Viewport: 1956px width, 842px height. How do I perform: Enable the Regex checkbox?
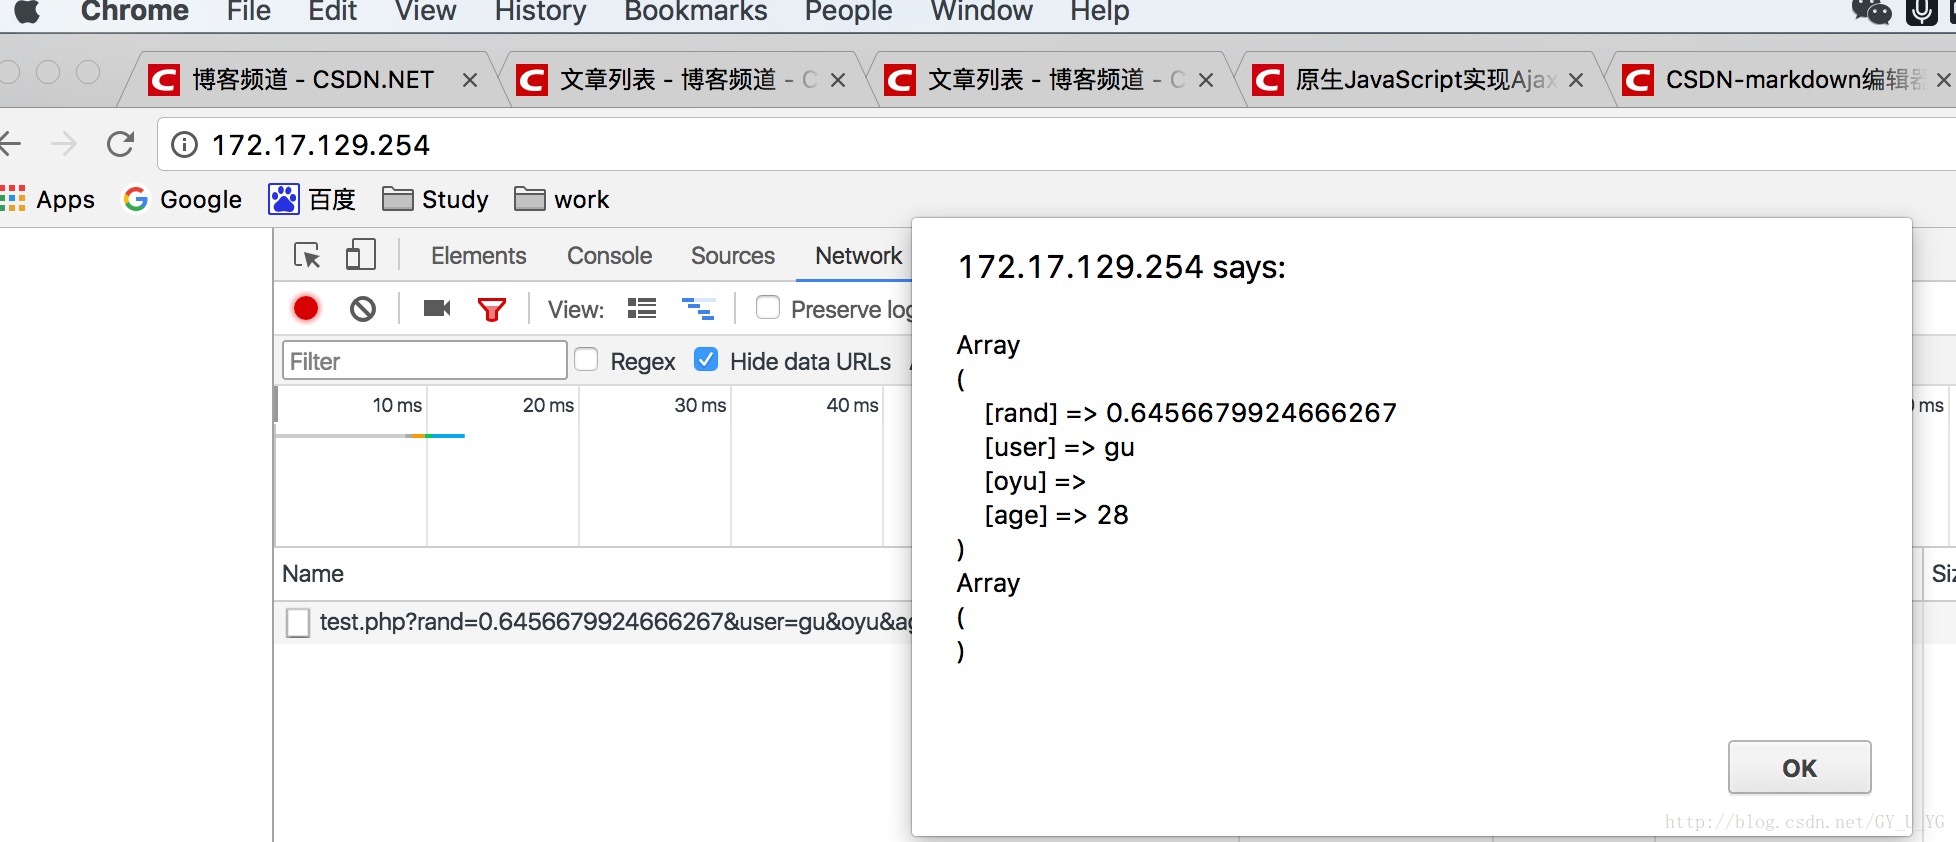[586, 360]
